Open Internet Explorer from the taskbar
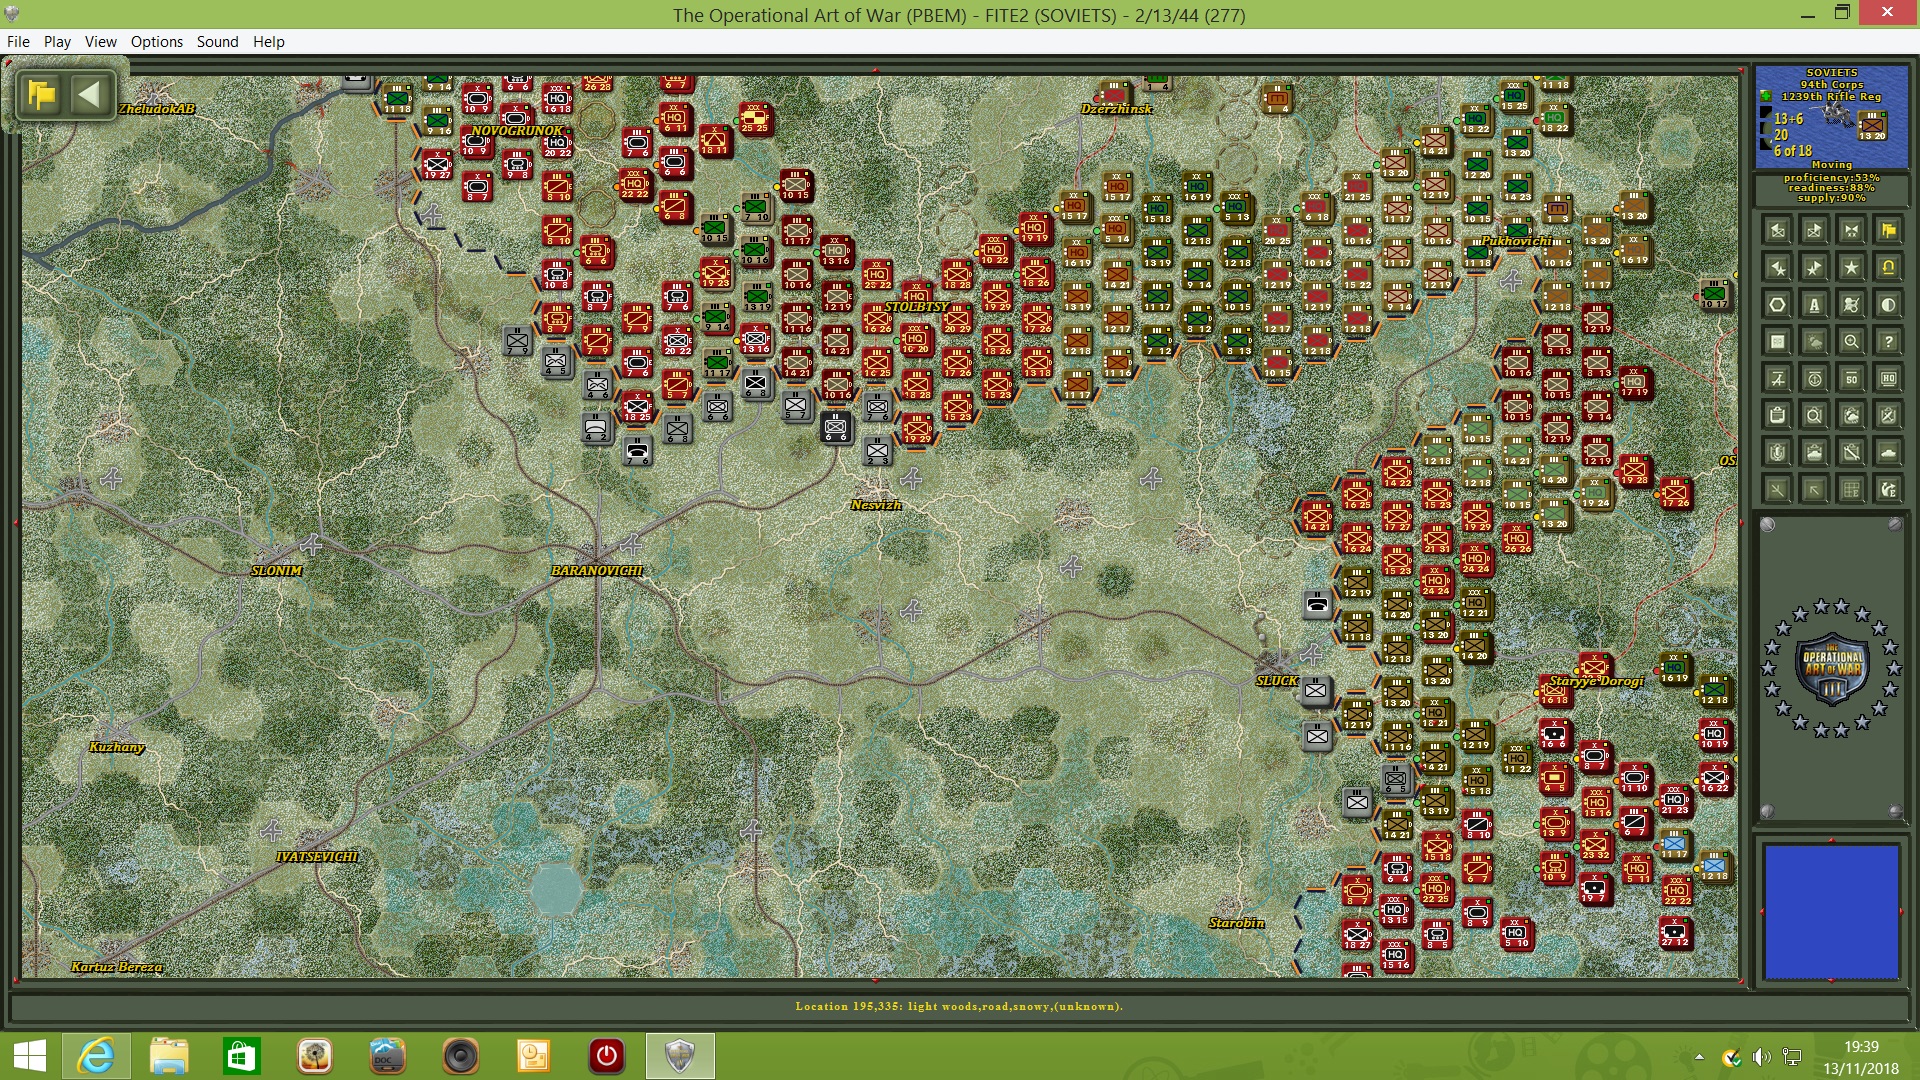1920x1080 pixels. 96,1056
